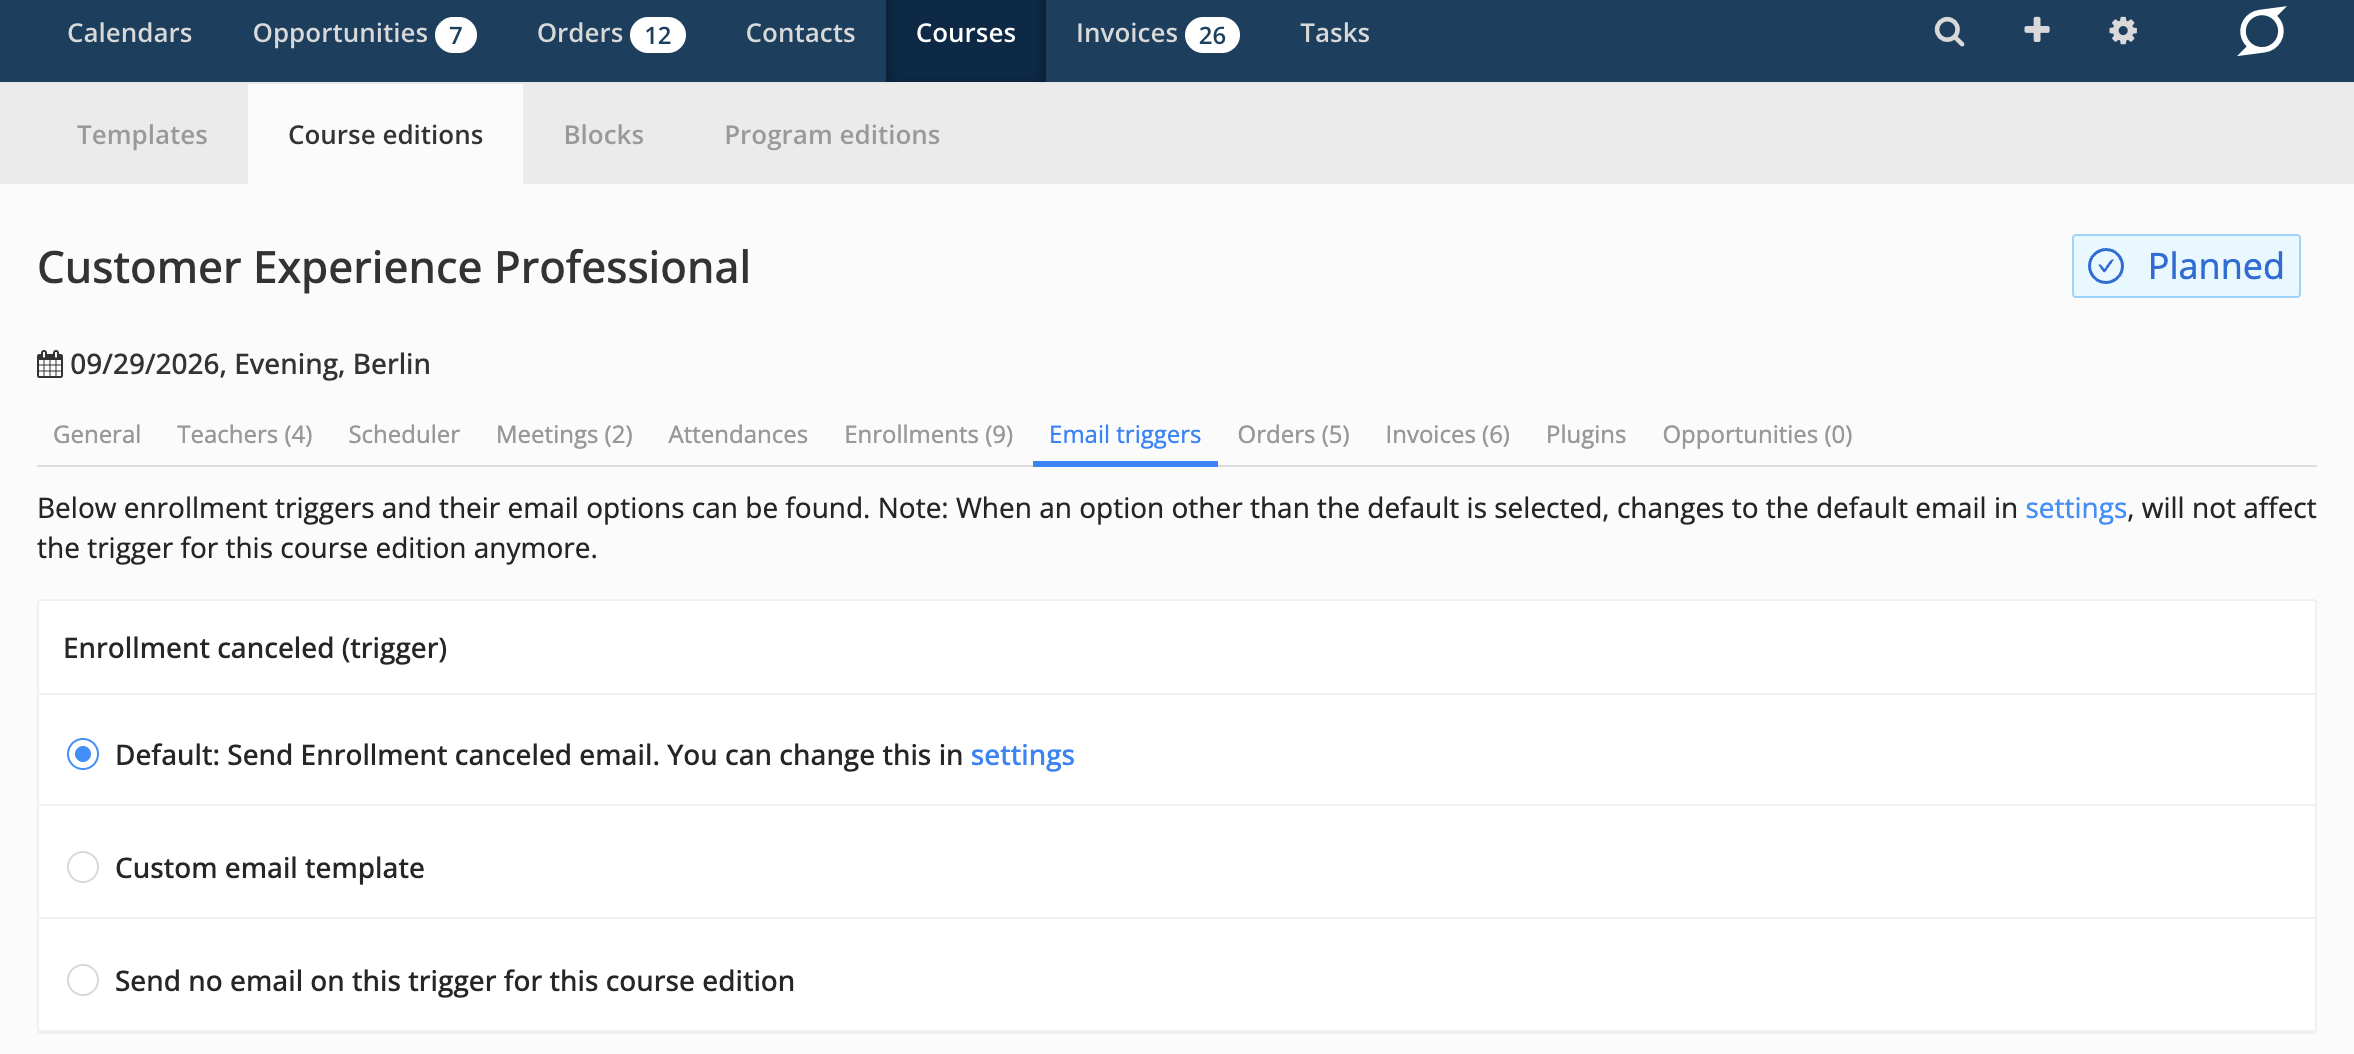Show the Enrollments (9) tab
The height and width of the screenshot is (1054, 2354).
coord(929,435)
